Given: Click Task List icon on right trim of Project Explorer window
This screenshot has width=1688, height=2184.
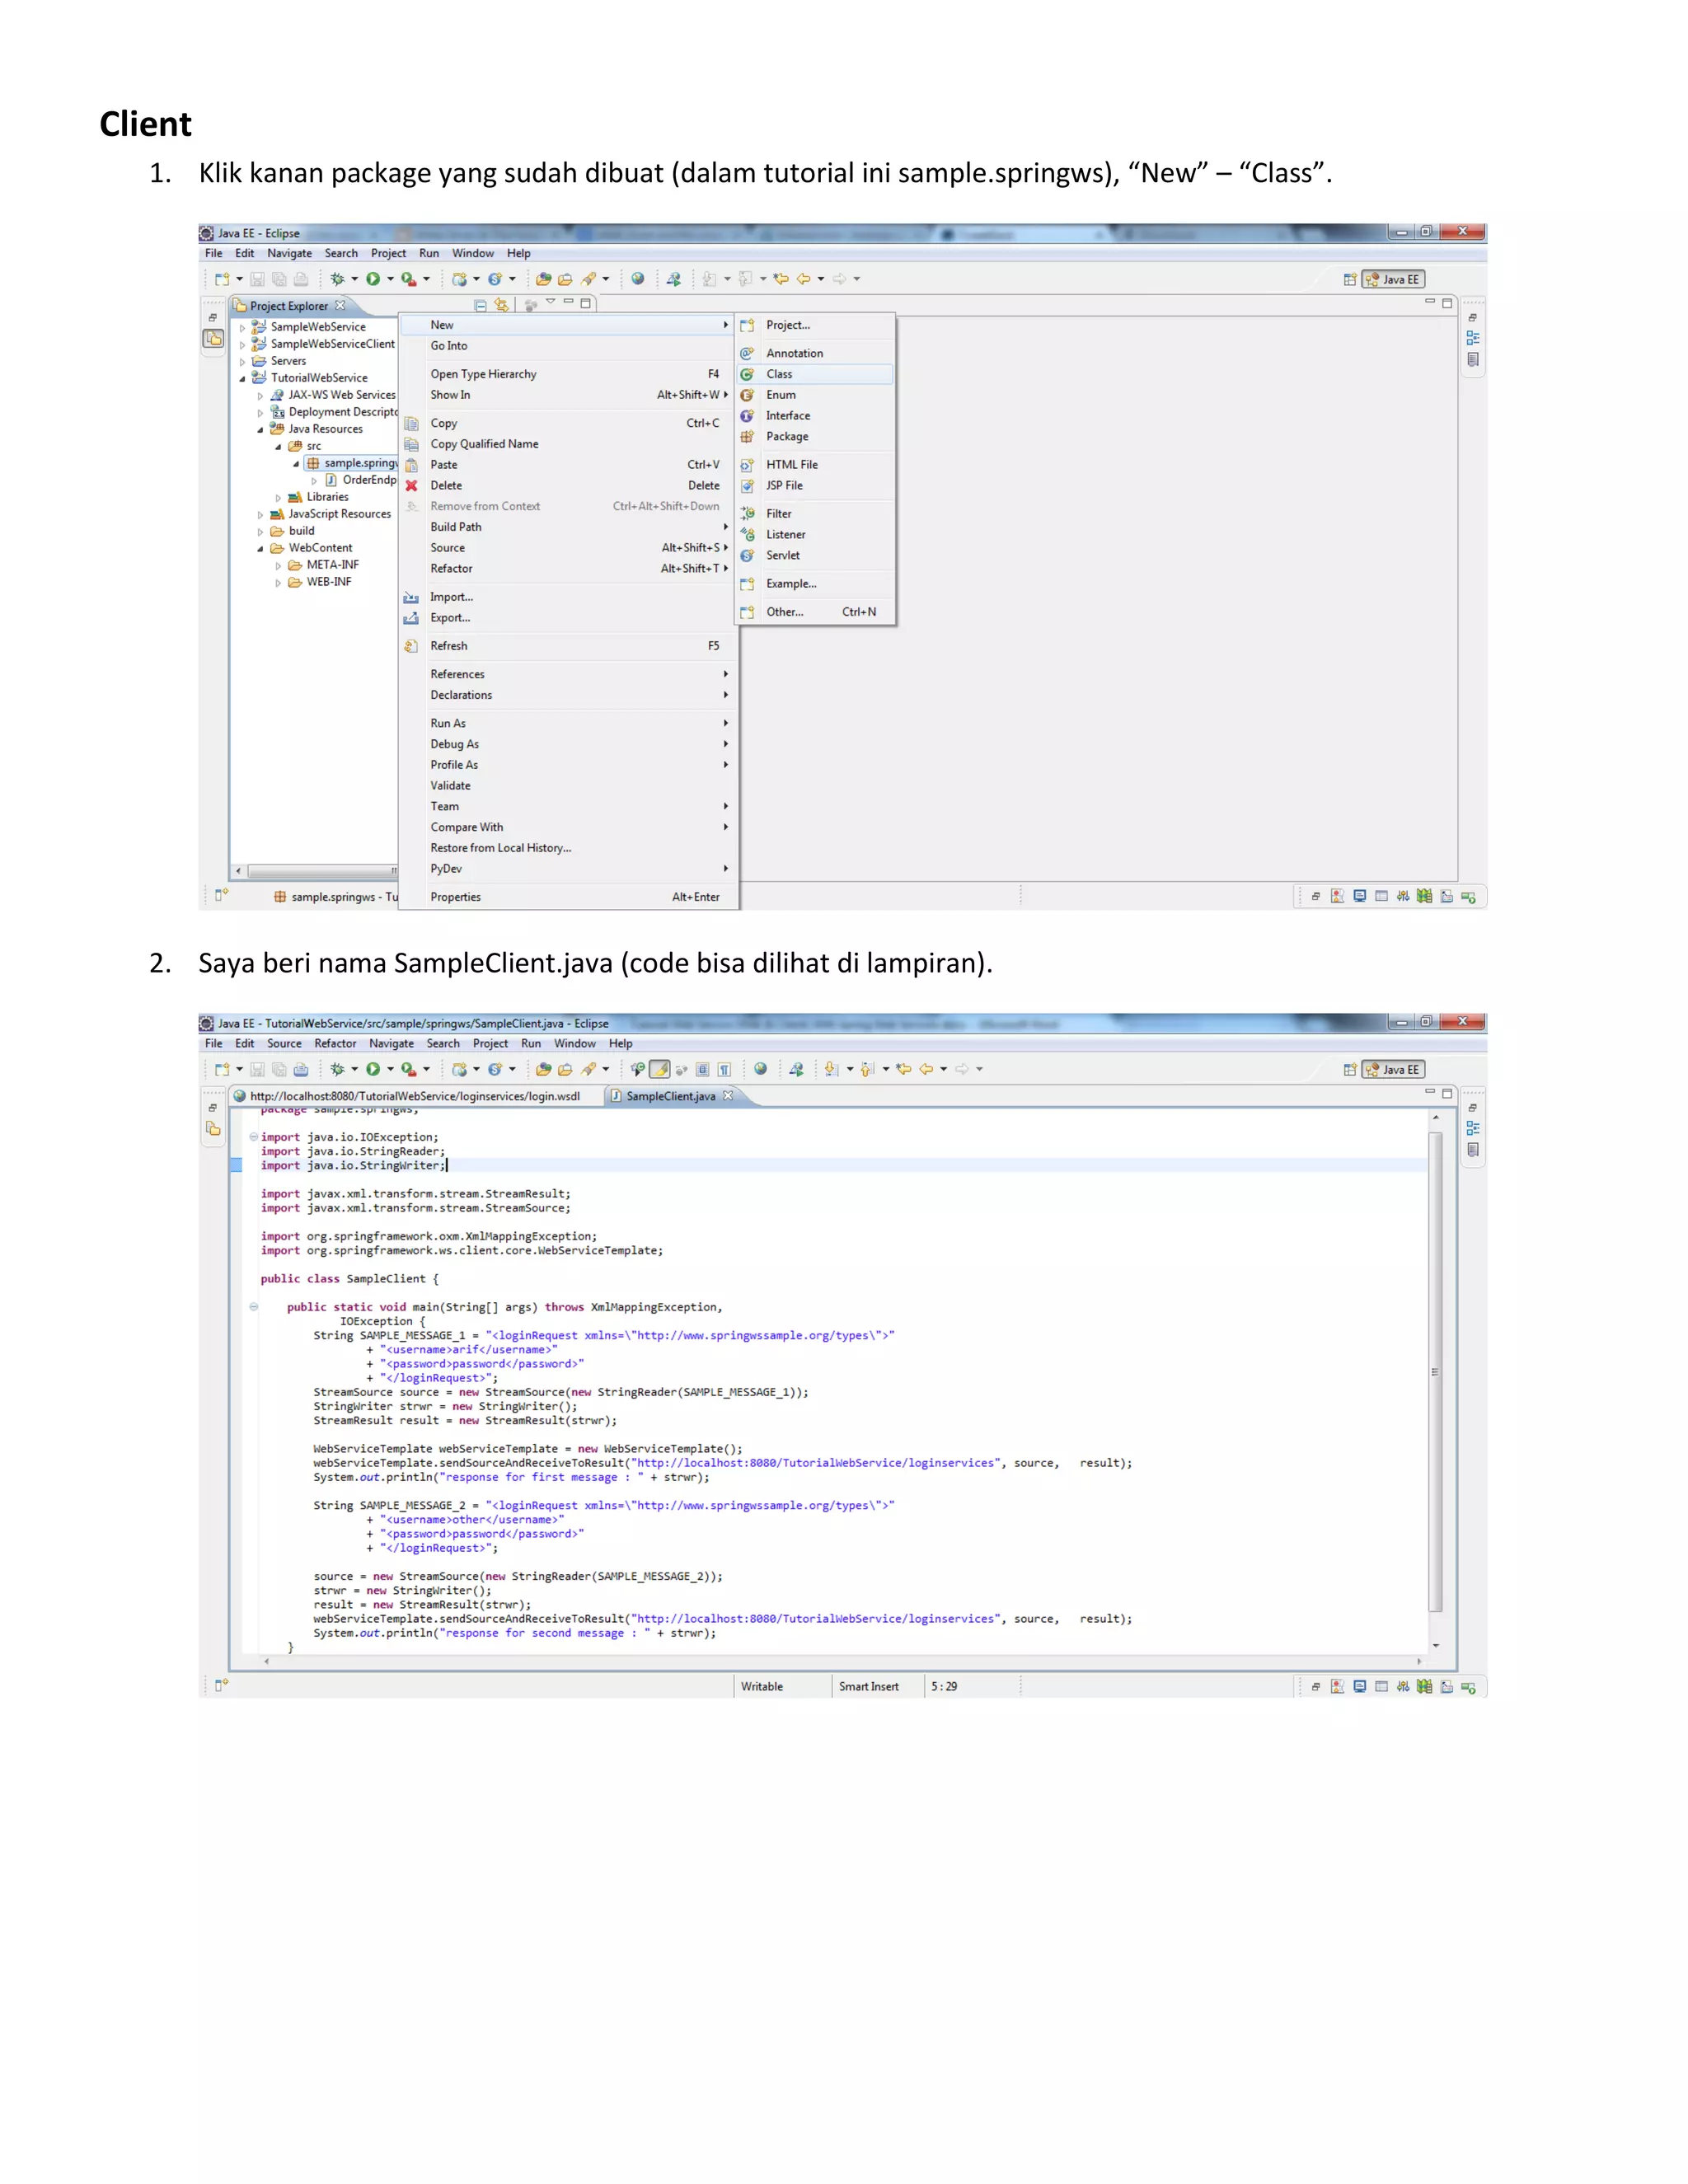Looking at the screenshot, I should 1473,359.
